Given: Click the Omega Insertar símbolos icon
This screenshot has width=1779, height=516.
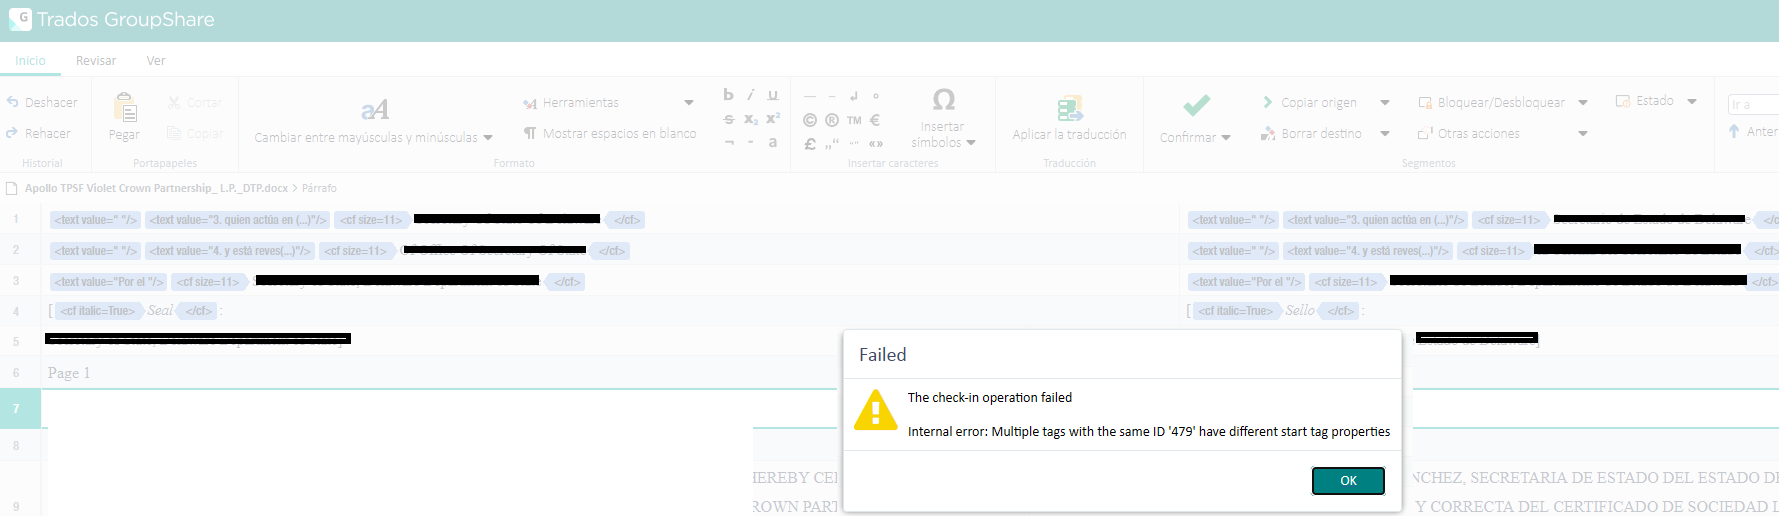Looking at the screenshot, I should click(943, 100).
